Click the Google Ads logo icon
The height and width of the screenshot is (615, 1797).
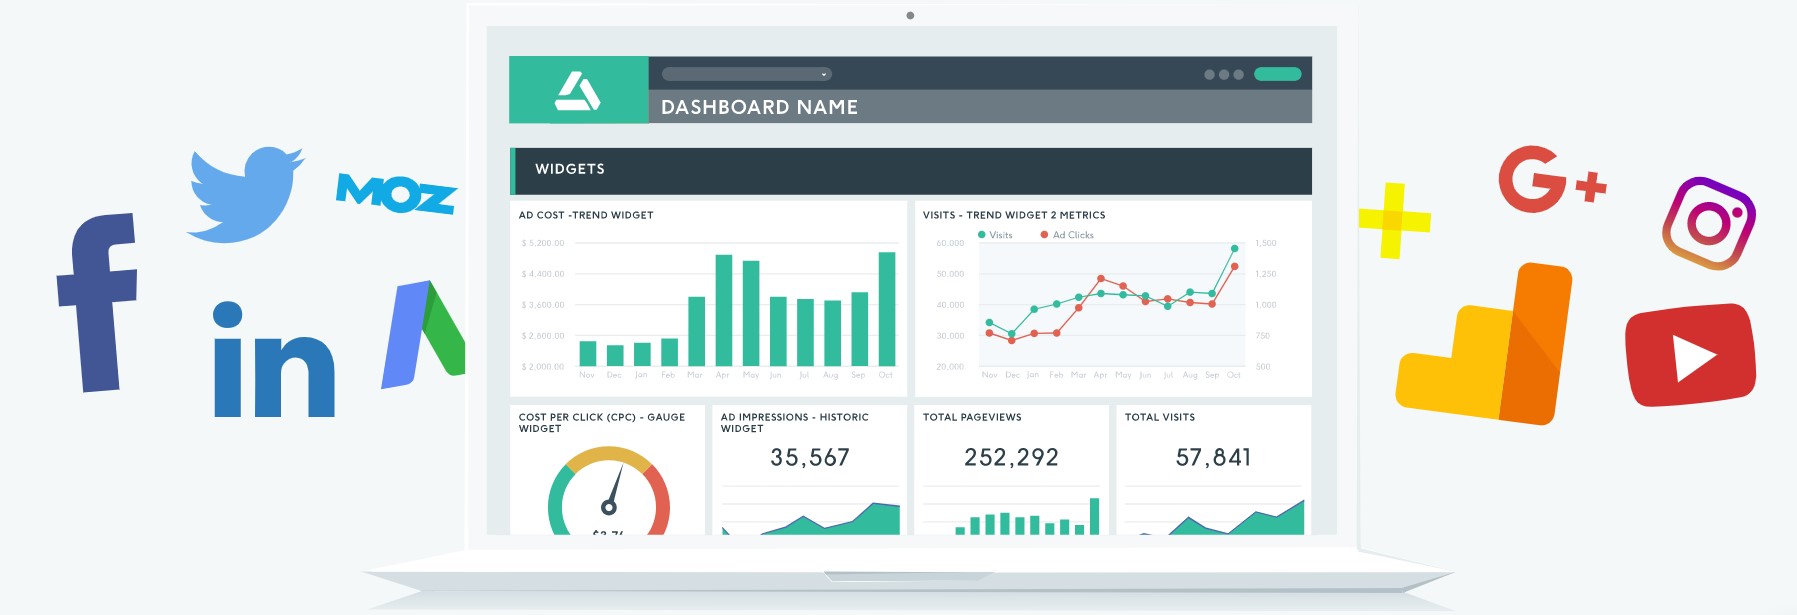424,334
